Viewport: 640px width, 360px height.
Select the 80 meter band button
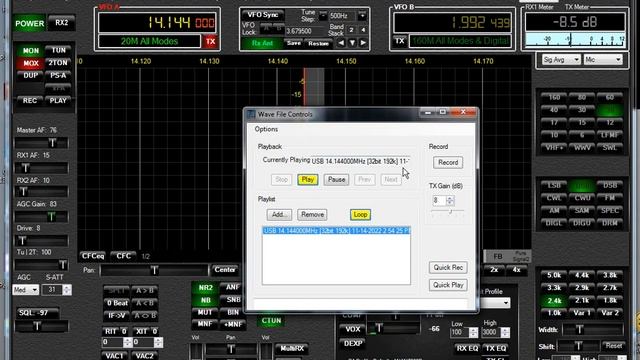(582, 97)
